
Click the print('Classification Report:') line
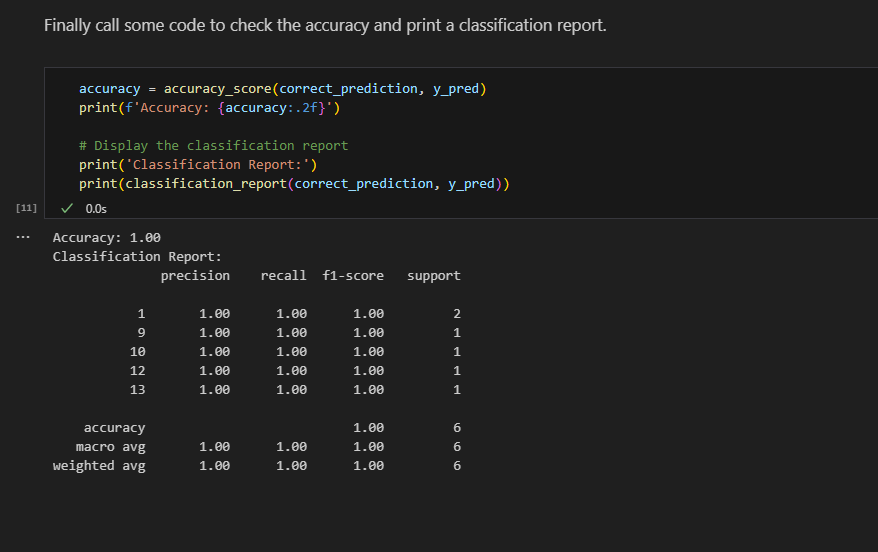198,165
